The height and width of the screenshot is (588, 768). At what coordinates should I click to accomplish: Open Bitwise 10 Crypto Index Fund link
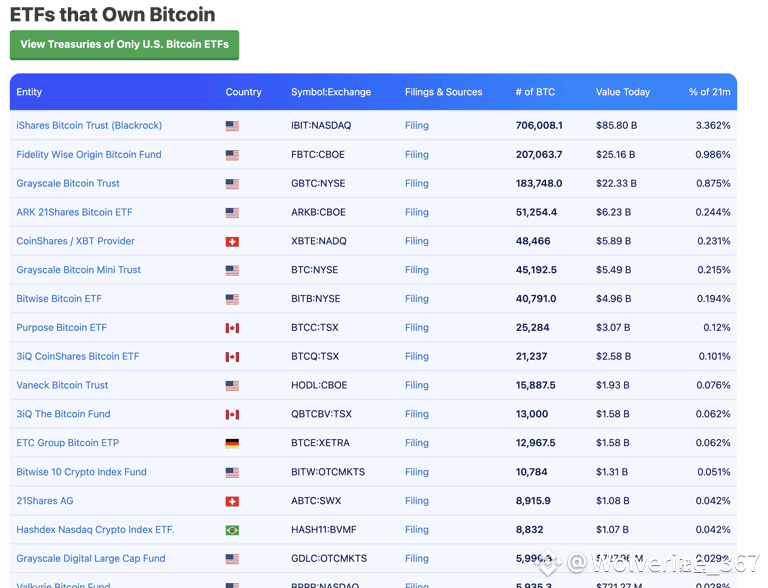pyautogui.click(x=81, y=472)
